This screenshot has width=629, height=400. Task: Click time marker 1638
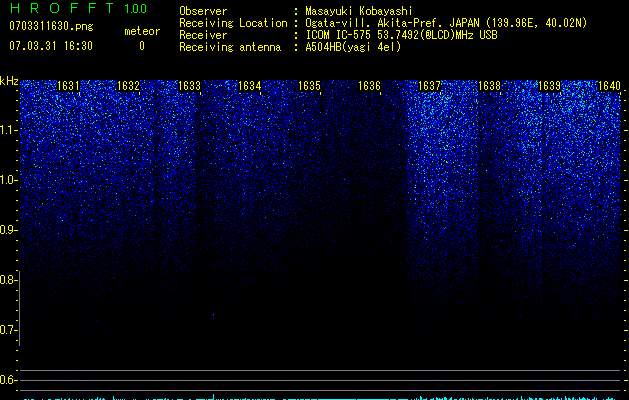tap(489, 85)
